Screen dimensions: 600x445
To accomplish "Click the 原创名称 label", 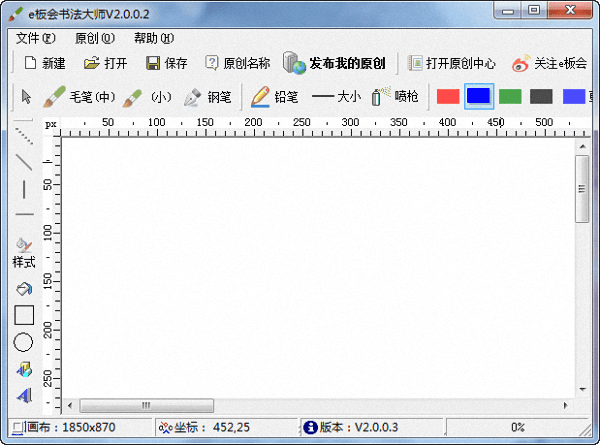I will tap(247, 63).
